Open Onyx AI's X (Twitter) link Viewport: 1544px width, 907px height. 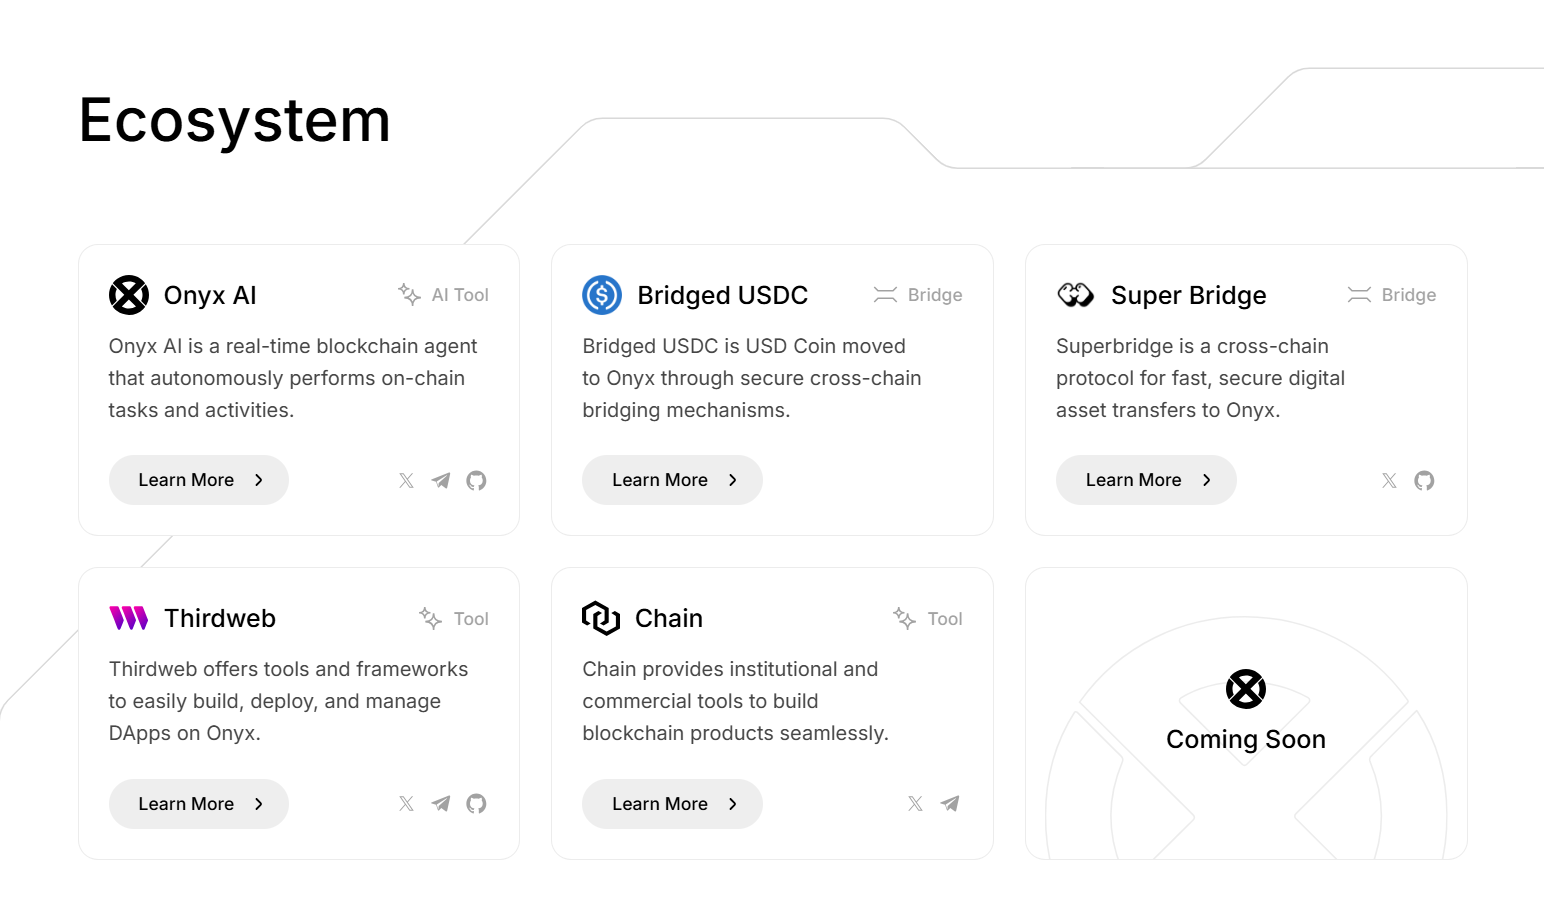click(x=406, y=481)
